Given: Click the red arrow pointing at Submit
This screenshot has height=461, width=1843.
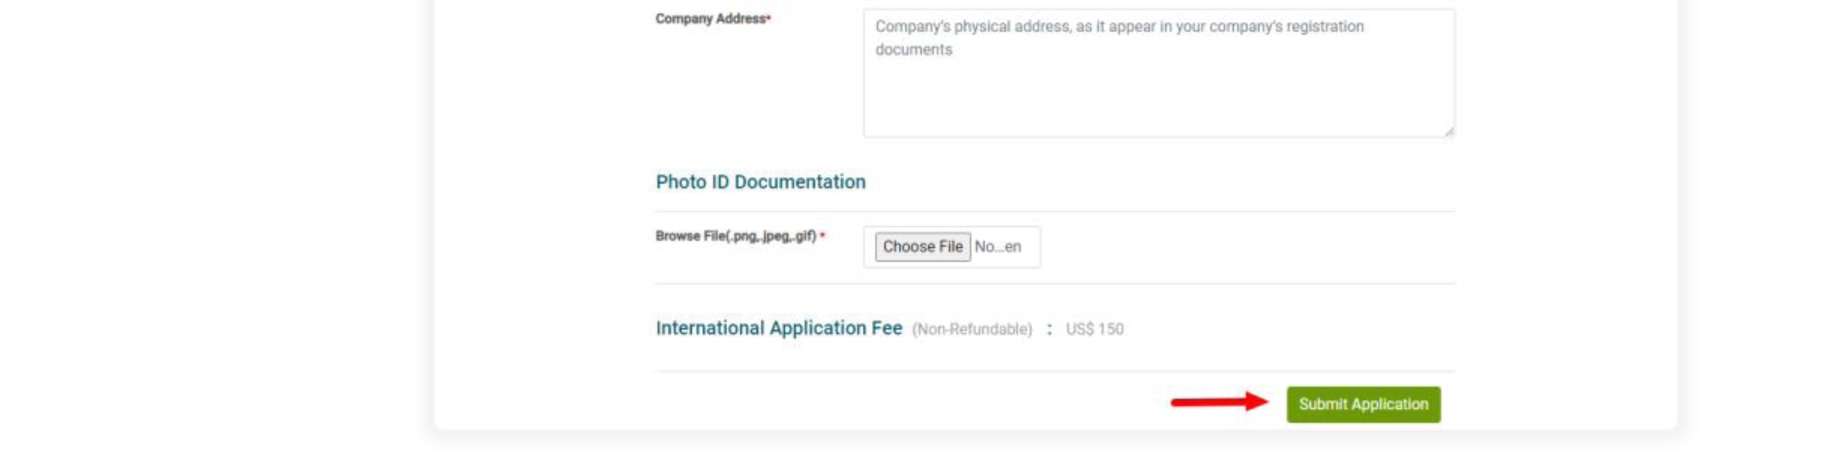Looking at the screenshot, I should click(1218, 402).
